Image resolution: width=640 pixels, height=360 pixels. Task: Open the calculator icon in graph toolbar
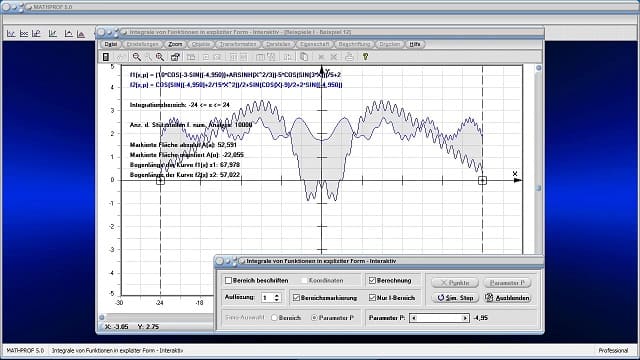click(106, 57)
